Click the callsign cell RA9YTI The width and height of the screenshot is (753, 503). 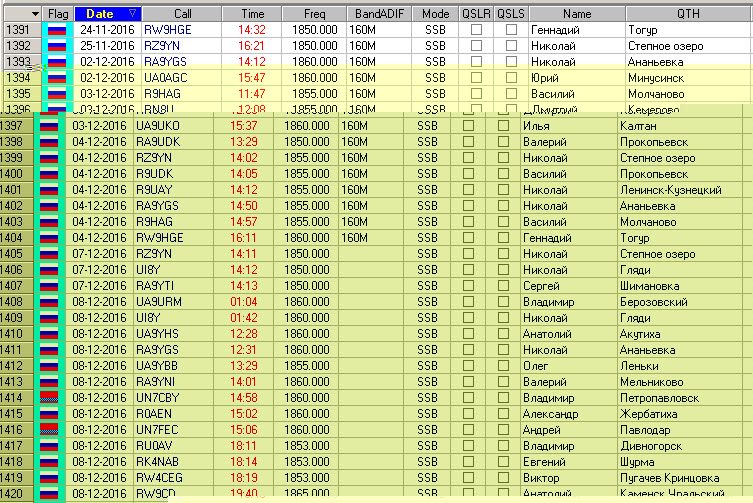(156, 285)
